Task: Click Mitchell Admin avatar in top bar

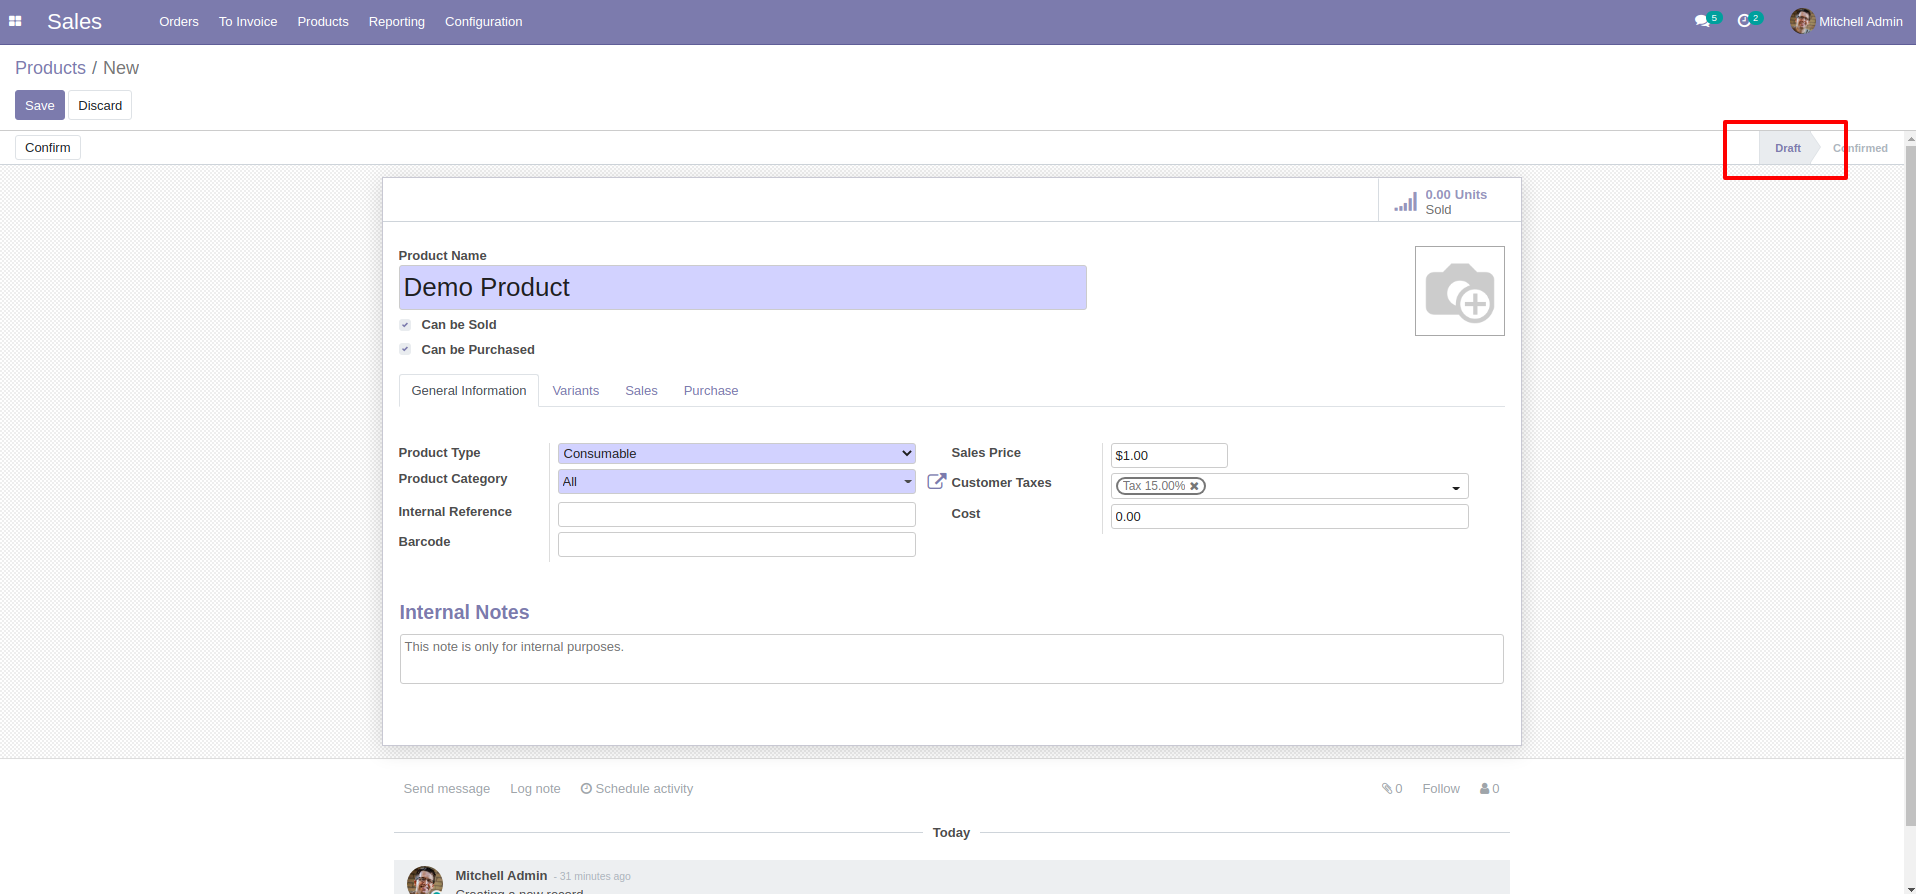Action: [1802, 21]
